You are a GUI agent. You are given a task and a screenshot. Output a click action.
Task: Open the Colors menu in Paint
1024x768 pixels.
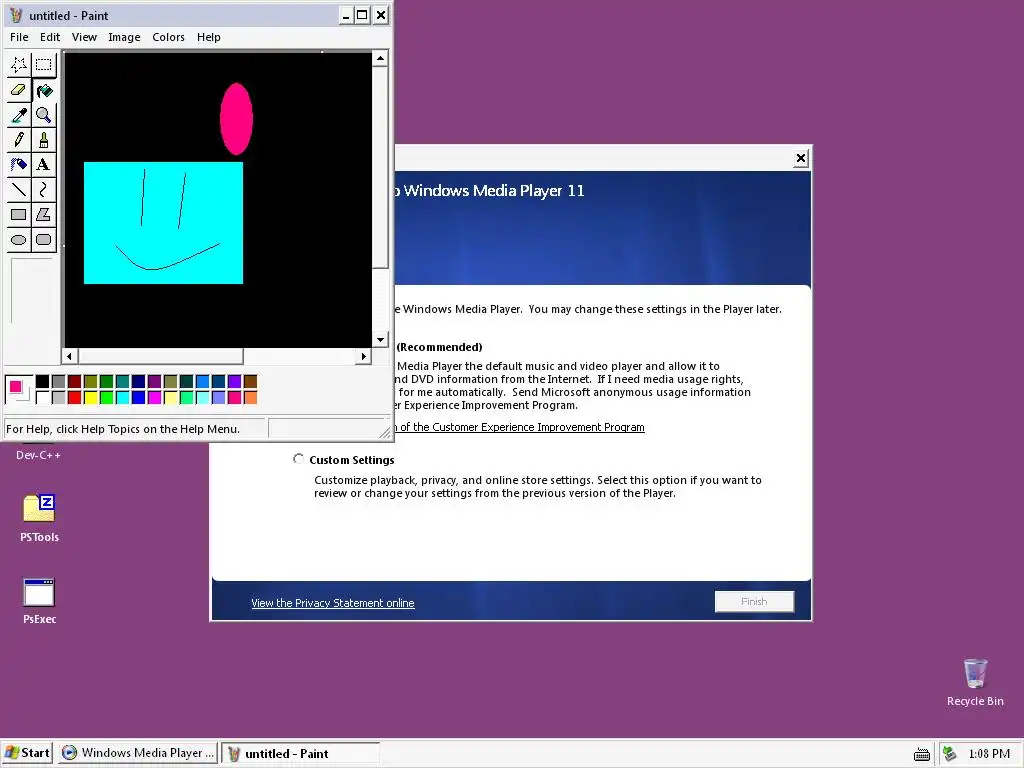tap(168, 37)
